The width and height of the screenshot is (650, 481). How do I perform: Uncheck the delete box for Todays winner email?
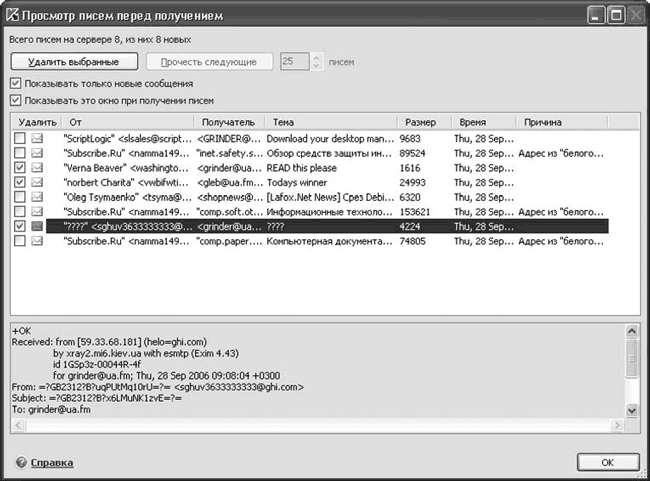tap(19, 182)
